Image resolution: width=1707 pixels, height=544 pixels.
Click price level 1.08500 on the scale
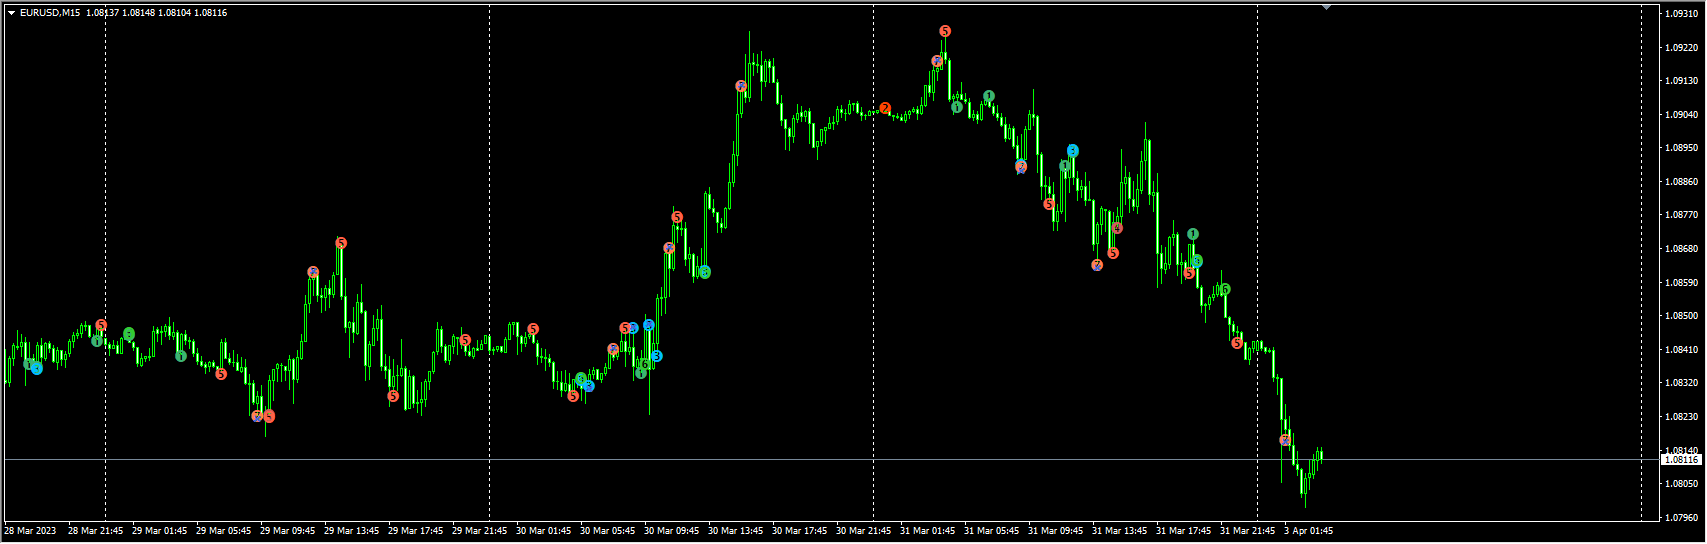coord(1682,316)
